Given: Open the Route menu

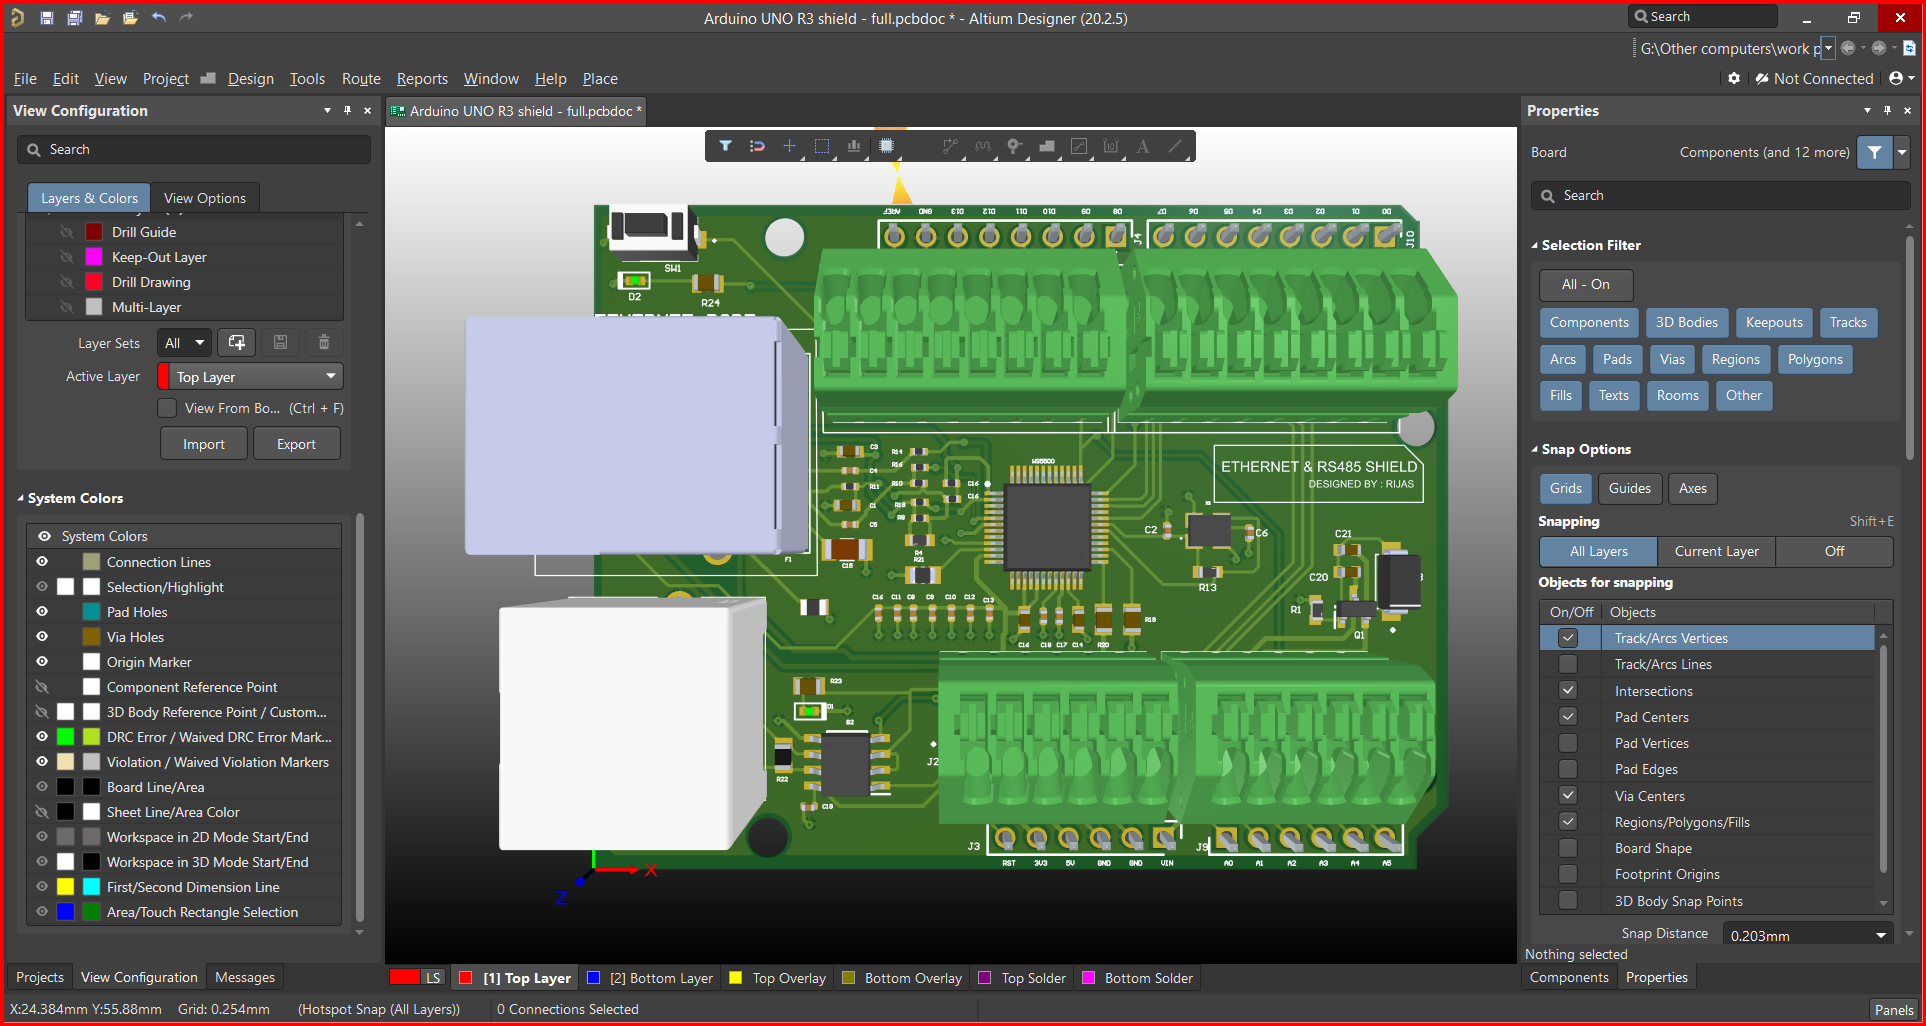Looking at the screenshot, I should 361,79.
